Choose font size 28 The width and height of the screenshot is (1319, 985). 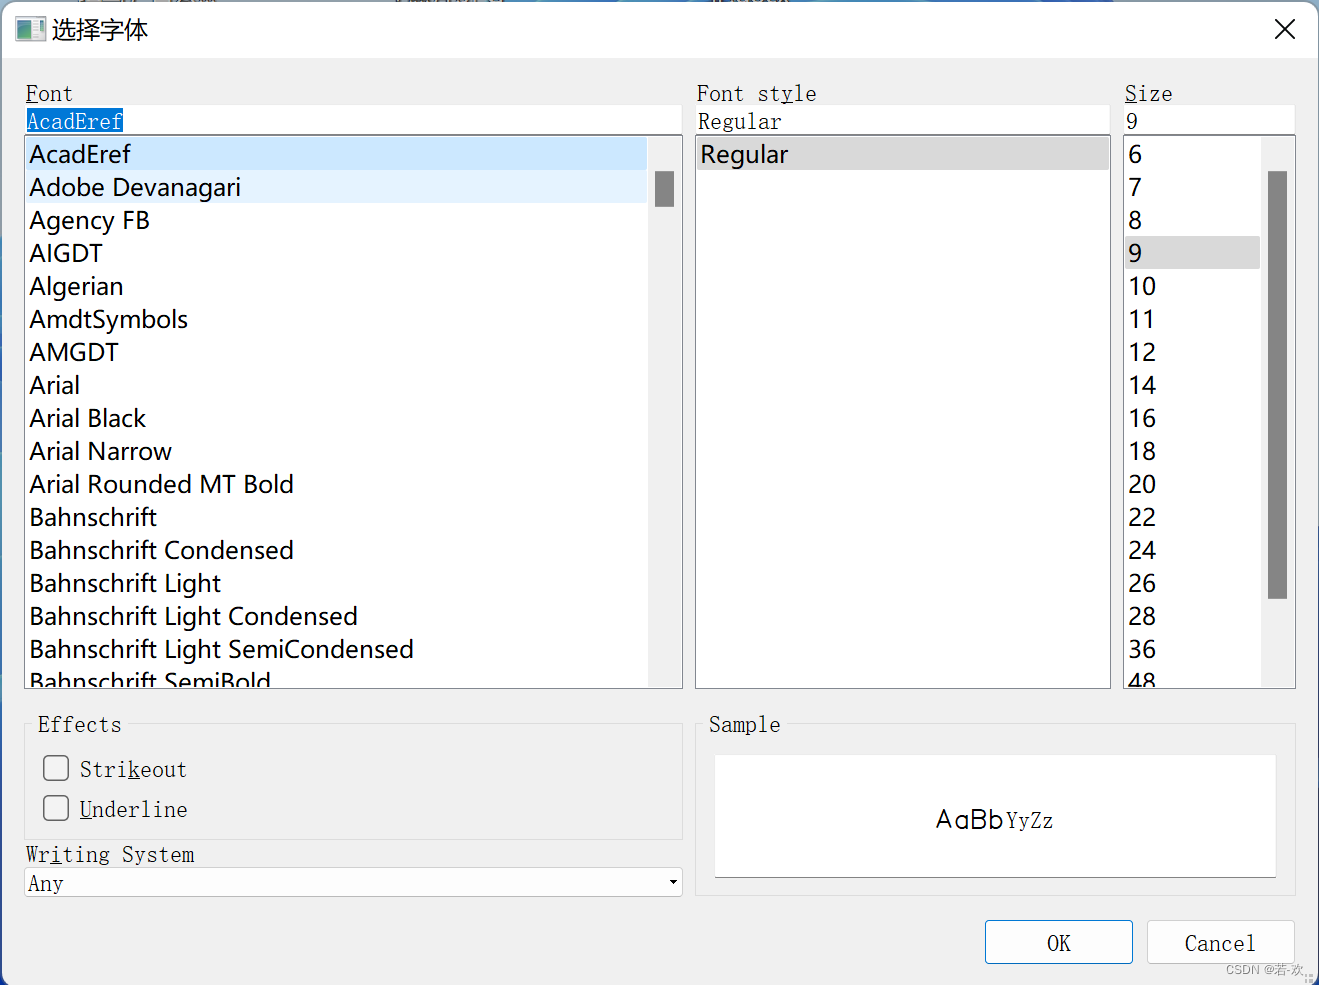(1192, 616)
